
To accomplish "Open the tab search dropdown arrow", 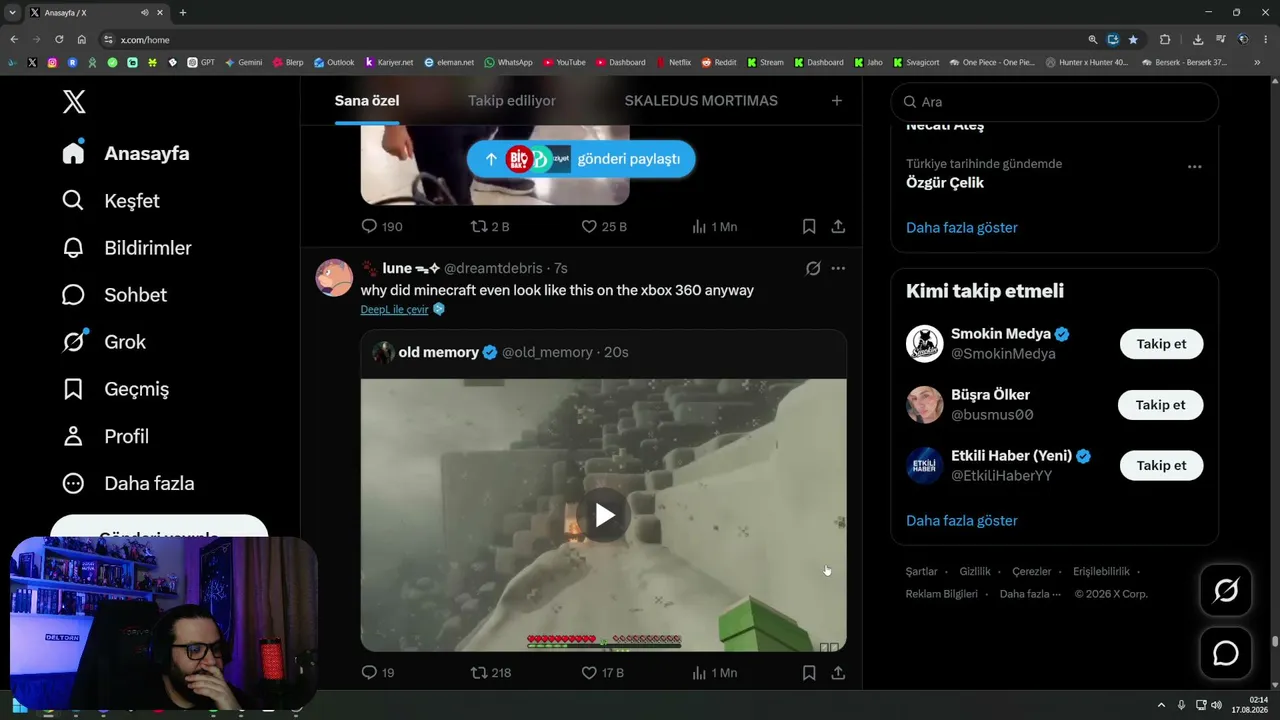I will [12, 13].
